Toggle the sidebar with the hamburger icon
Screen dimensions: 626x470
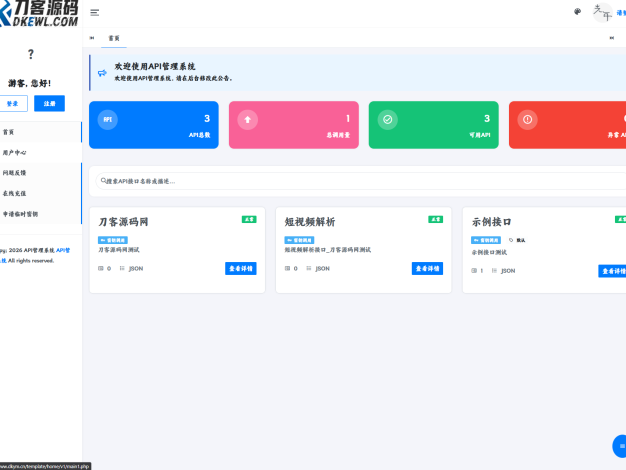[x=95, y=13]
